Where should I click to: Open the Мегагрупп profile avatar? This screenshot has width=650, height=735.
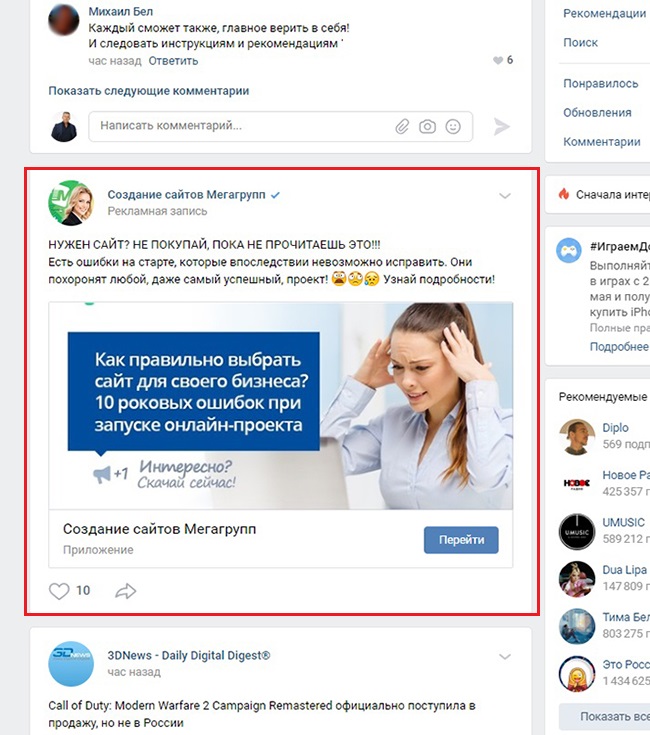coord(71,202)
